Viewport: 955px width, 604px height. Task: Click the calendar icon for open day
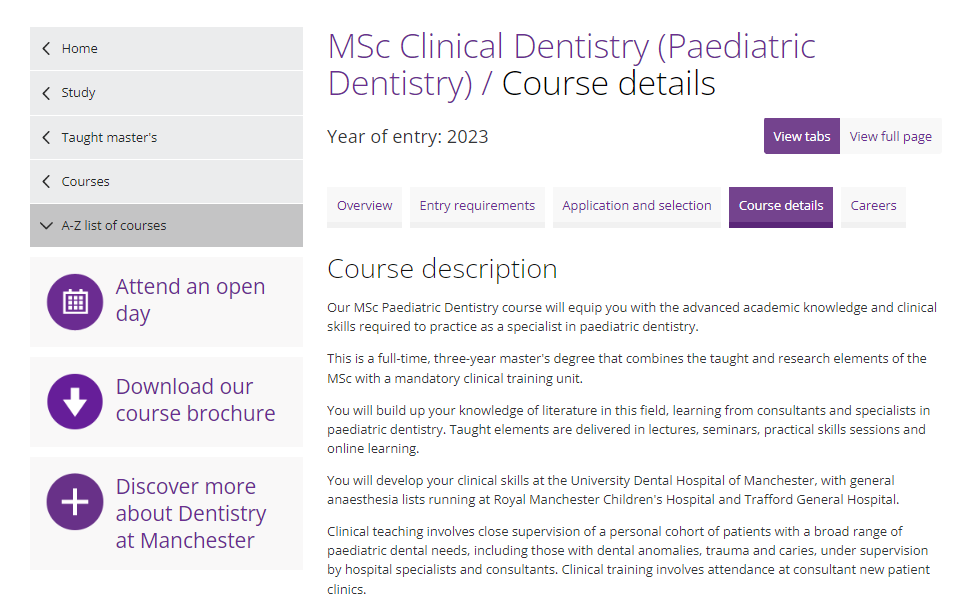tap(75, 302)
